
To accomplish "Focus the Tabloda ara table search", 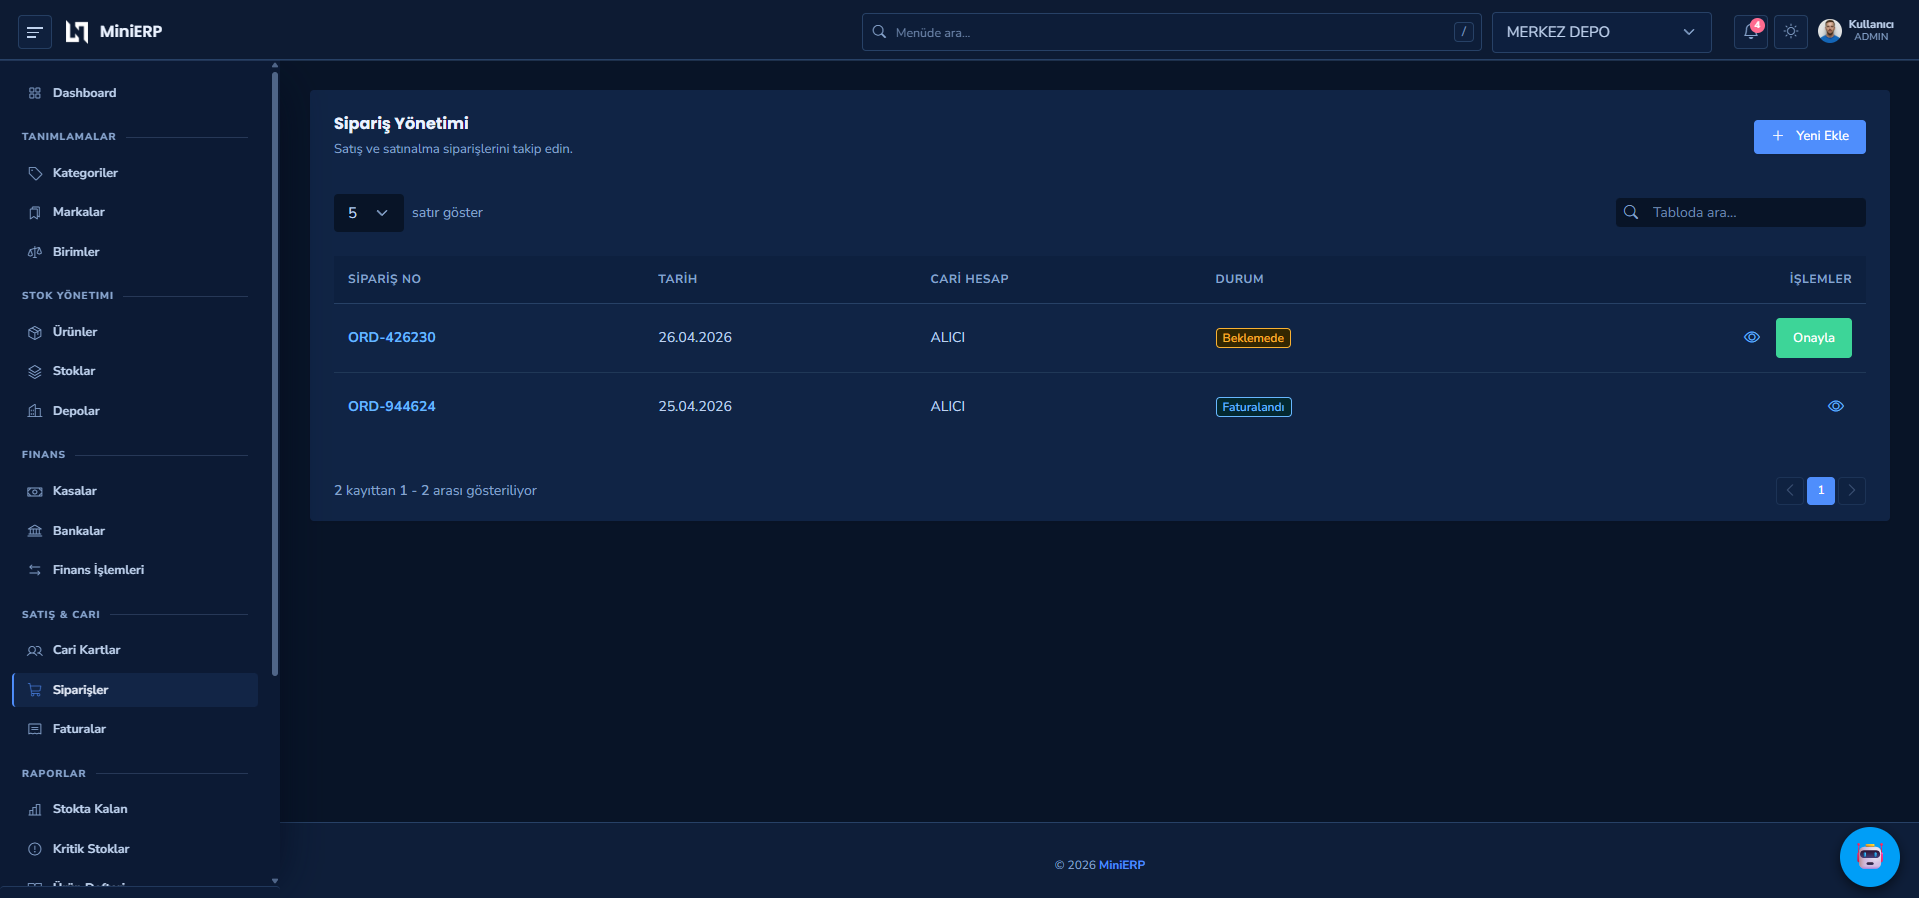I will (1740, 213).
